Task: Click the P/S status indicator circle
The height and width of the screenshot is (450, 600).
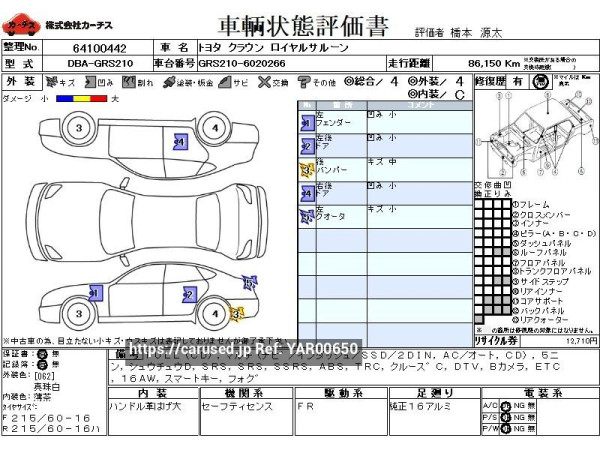Action: click(505, 418)
